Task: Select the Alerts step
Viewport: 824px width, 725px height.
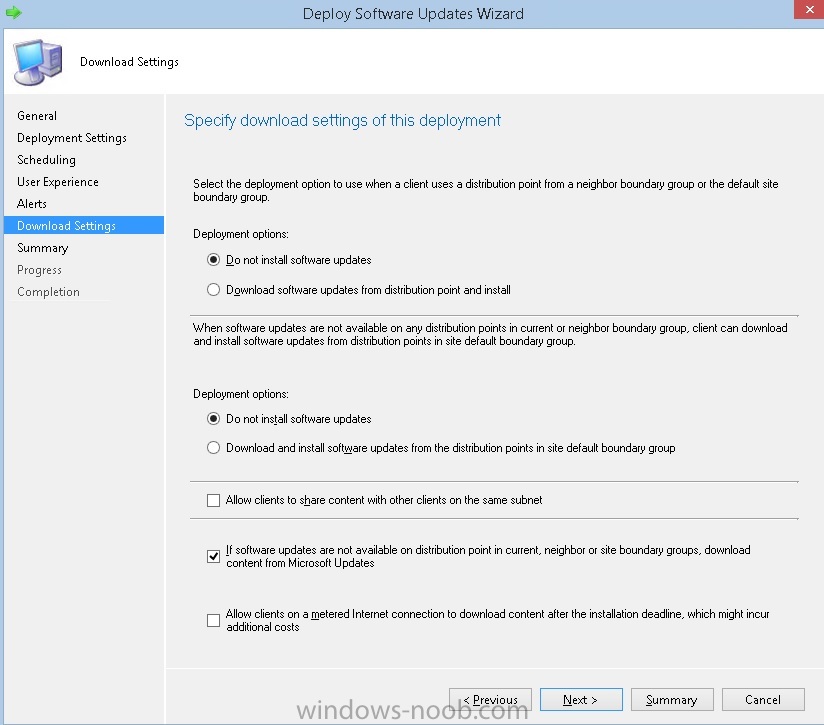Action: (x=32, y=204)
